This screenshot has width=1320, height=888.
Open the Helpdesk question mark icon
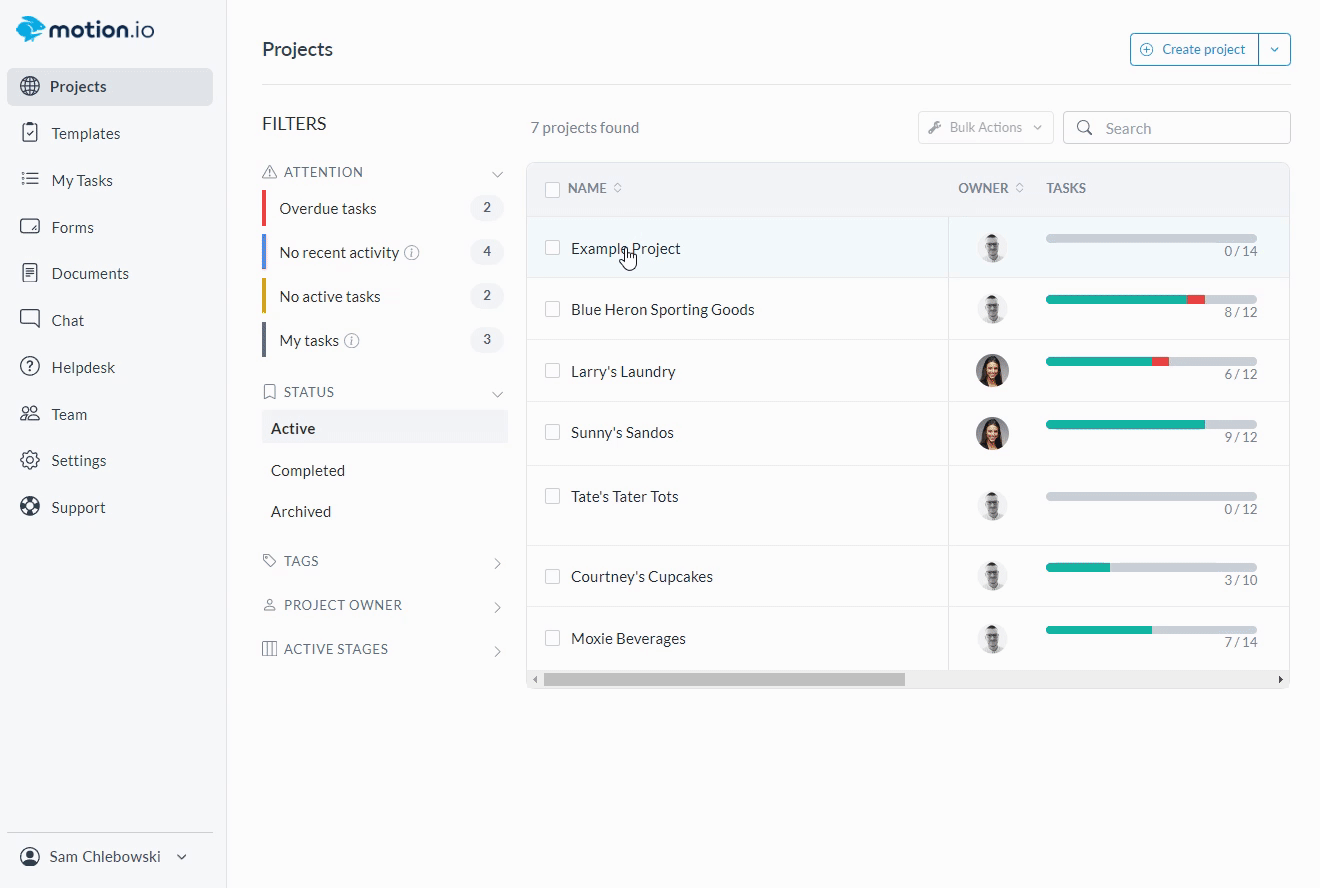30,367
